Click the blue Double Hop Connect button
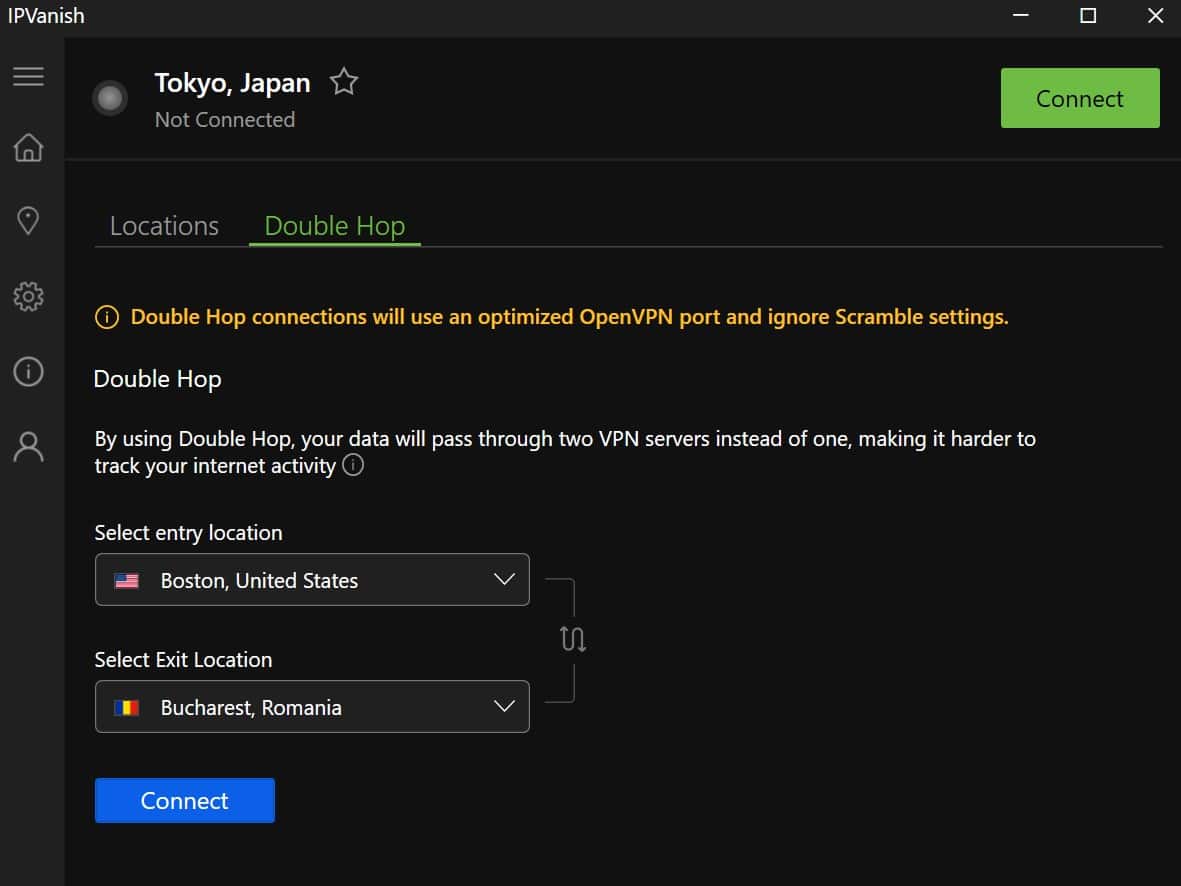 pos(185,800)
